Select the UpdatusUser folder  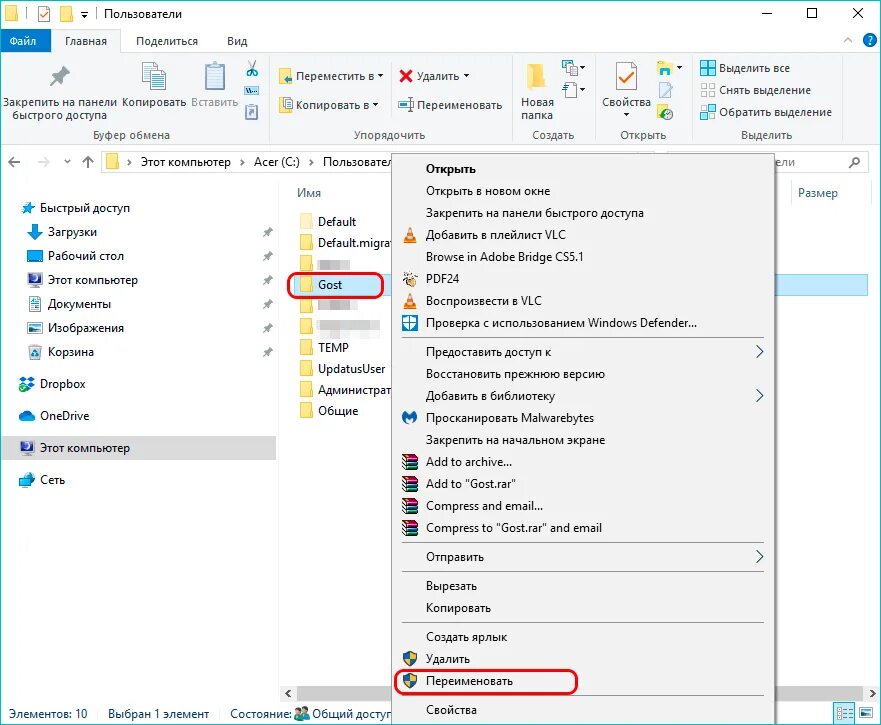tap(343, 369)
